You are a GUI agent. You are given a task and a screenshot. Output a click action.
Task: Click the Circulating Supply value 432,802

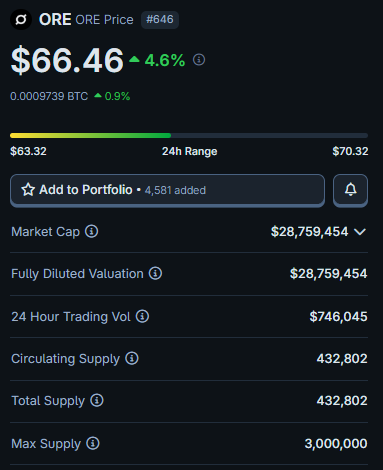(x=342, y=359)
